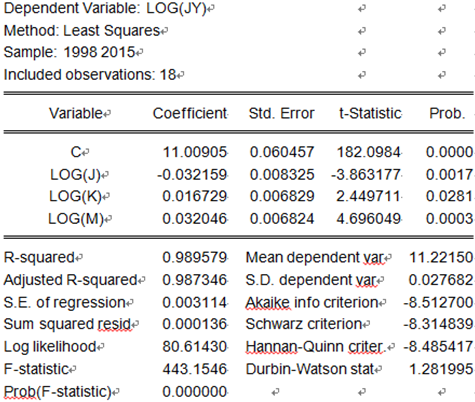Click the t-Statistic column header
This screenshot has height=402, width=475.
click(x=370, y=113)
